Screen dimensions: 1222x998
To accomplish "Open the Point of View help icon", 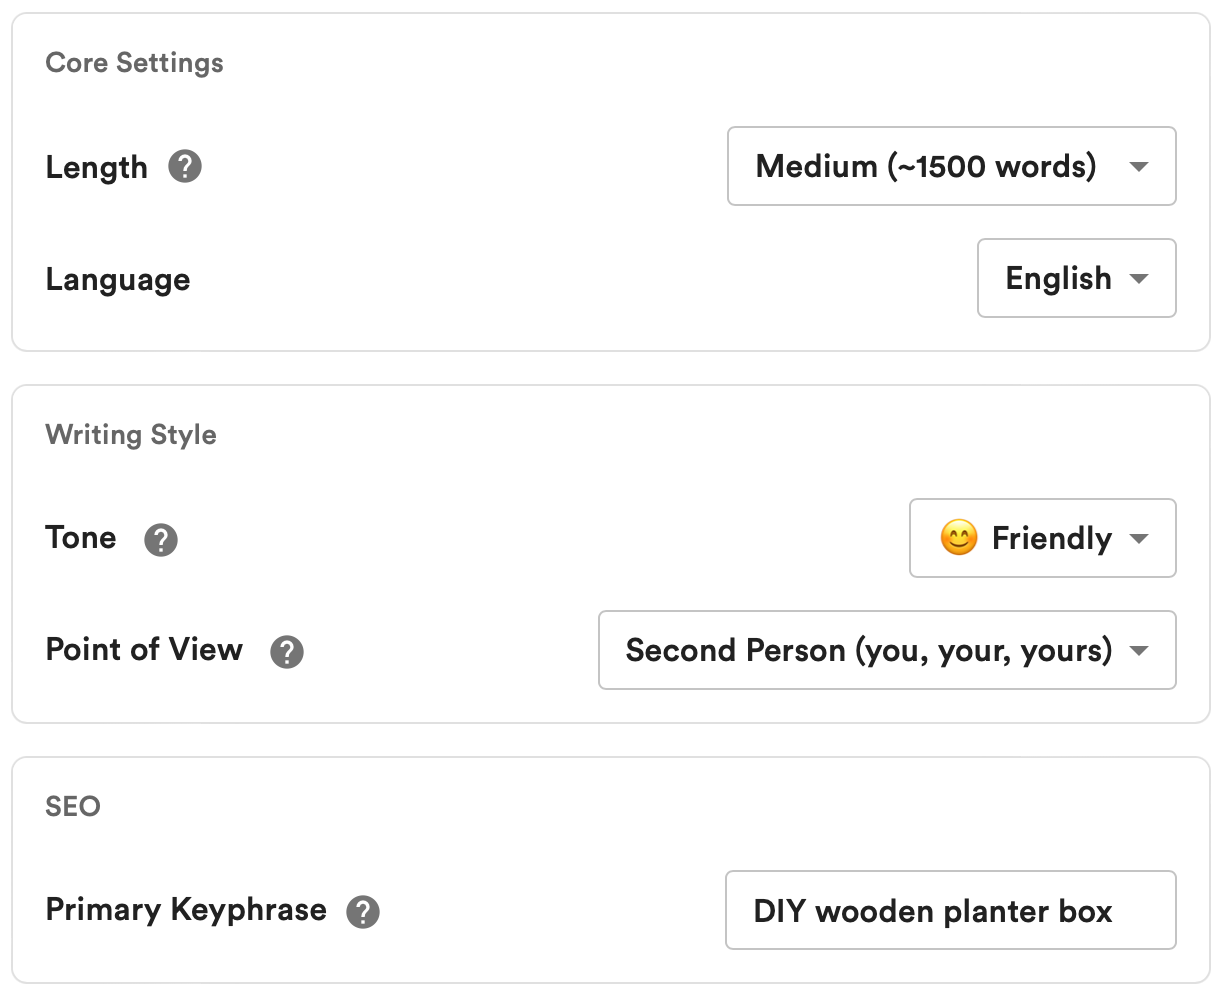I will coord(287,652).
